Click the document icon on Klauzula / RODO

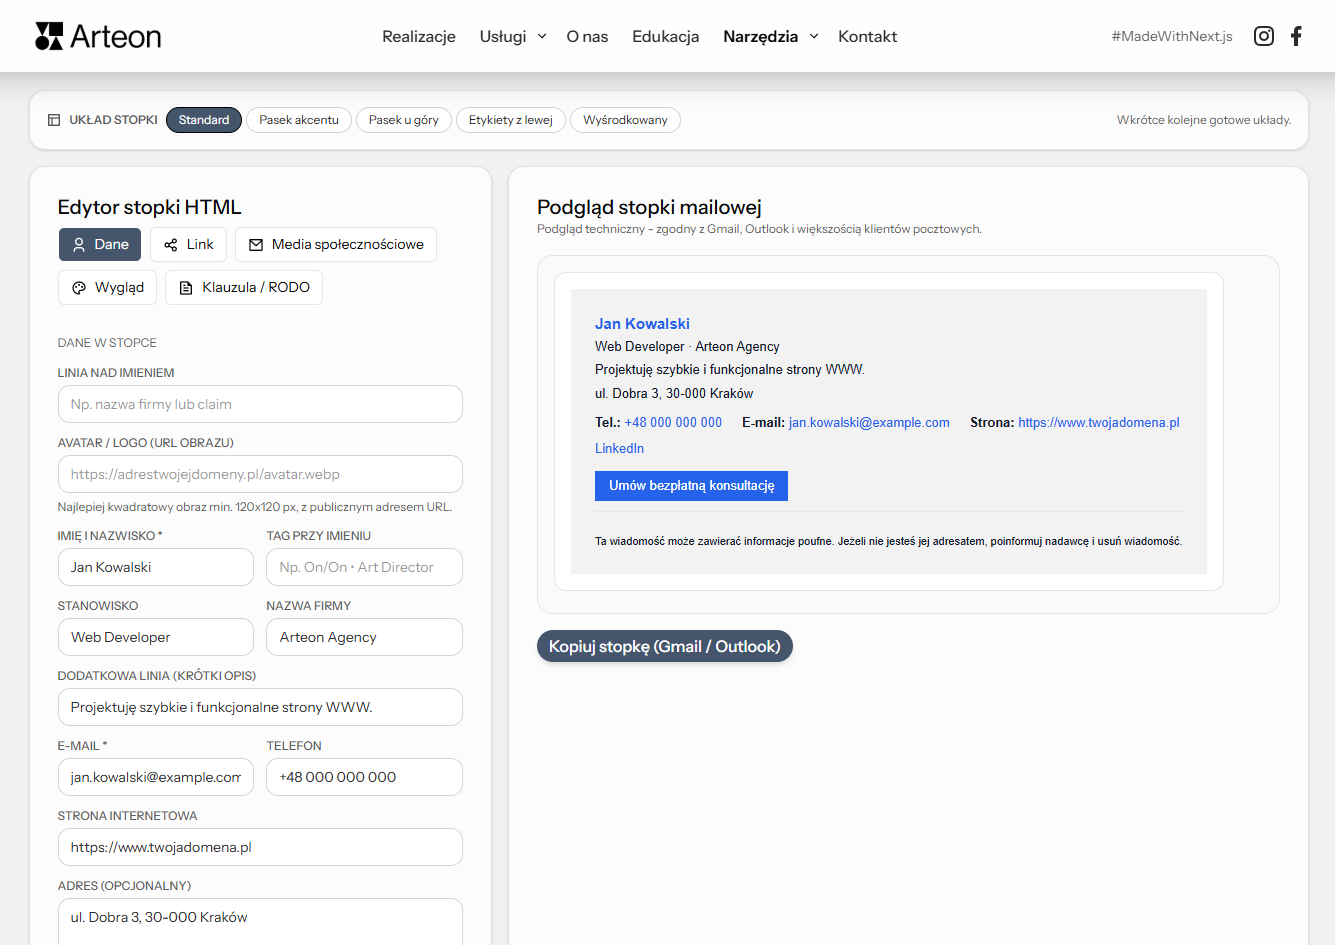pos(186,287)
